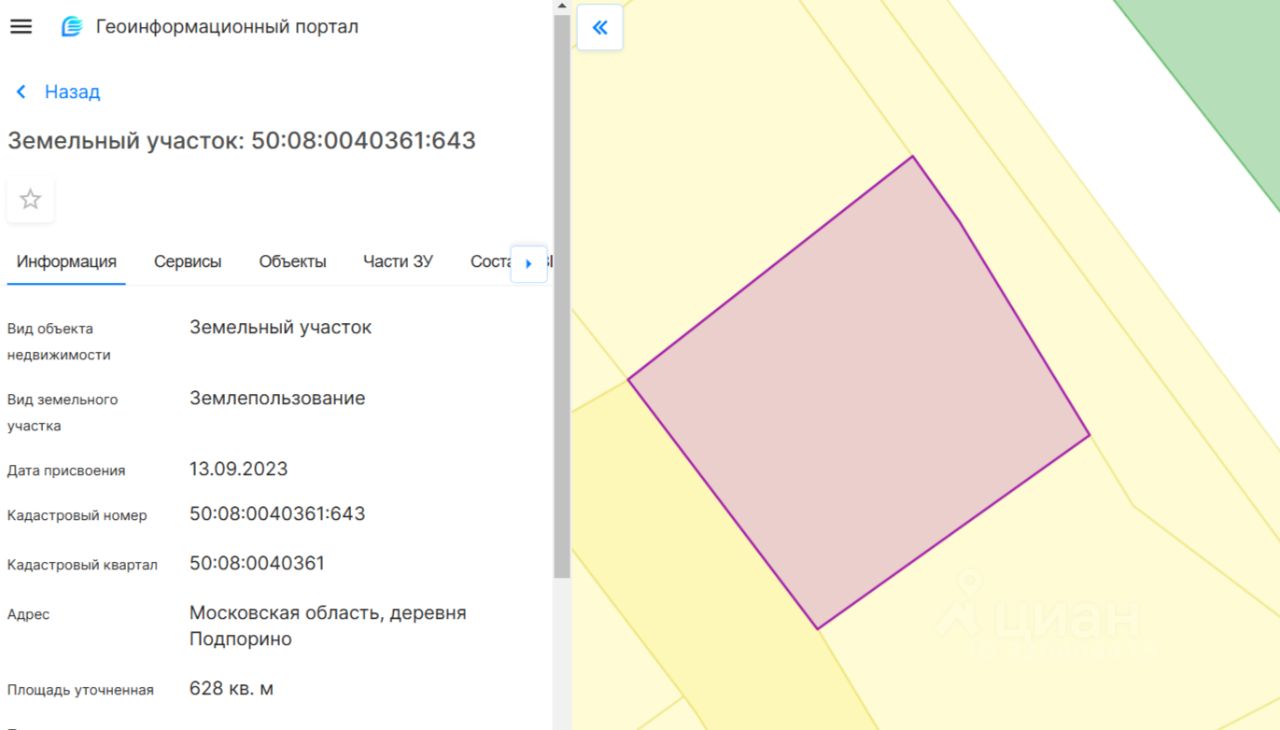Open the partially hidden Состав tab
1280x730 pixels.
point(490,262)
